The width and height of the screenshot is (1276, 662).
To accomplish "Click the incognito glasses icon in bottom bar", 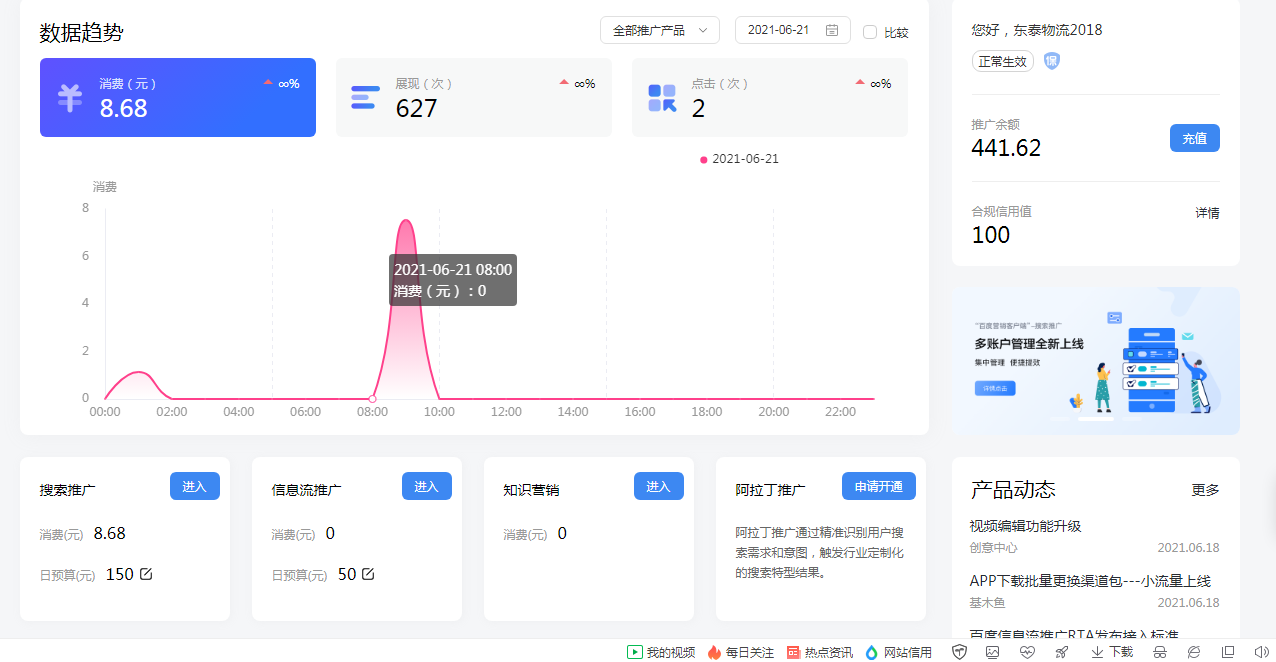I will click(x=1160, y=652).
